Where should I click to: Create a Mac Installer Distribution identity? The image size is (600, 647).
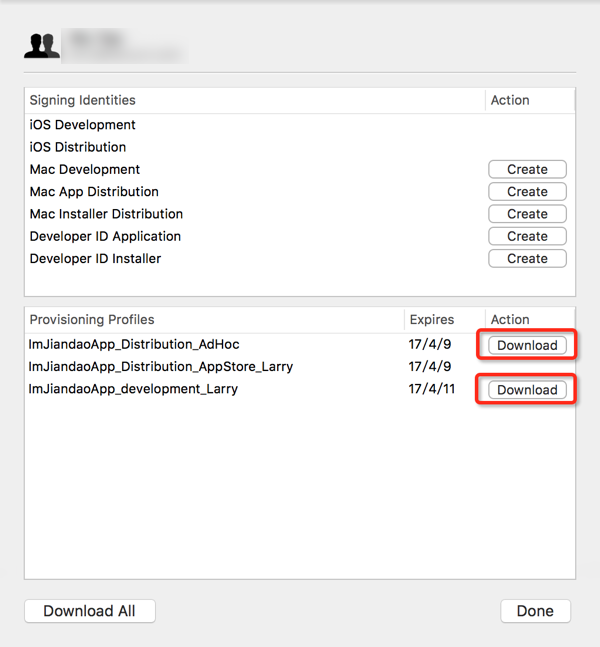pyautogui.click(x=527, y=214)
